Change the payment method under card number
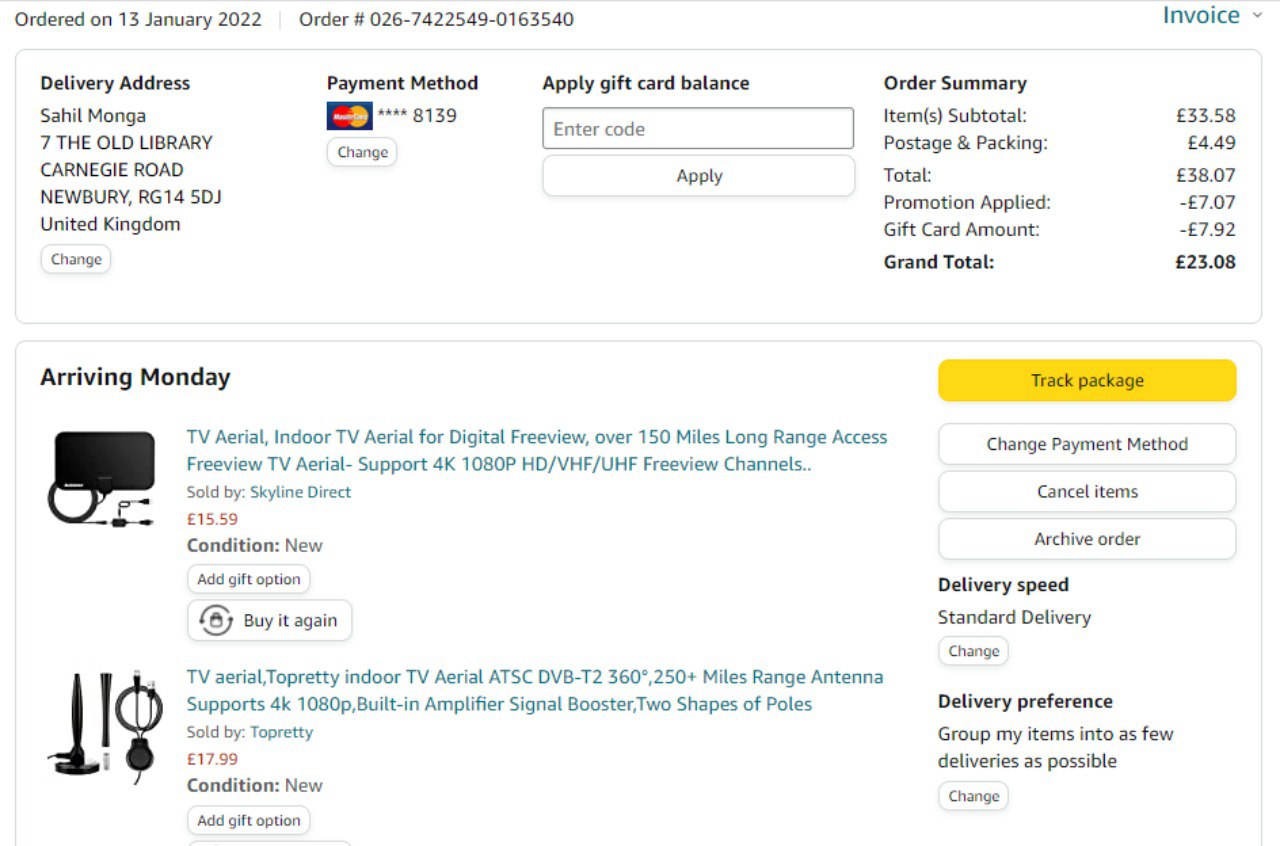 [x=362, y=152]
